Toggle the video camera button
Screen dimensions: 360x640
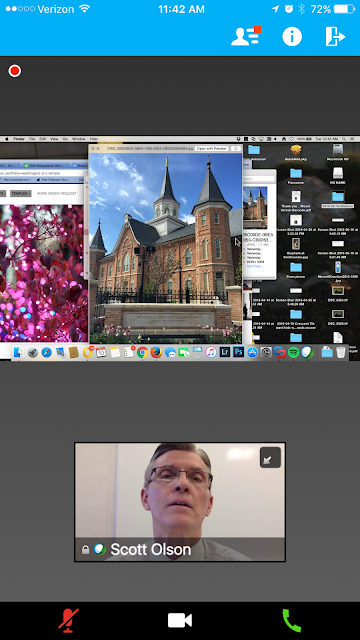click(x=180, y=620)
